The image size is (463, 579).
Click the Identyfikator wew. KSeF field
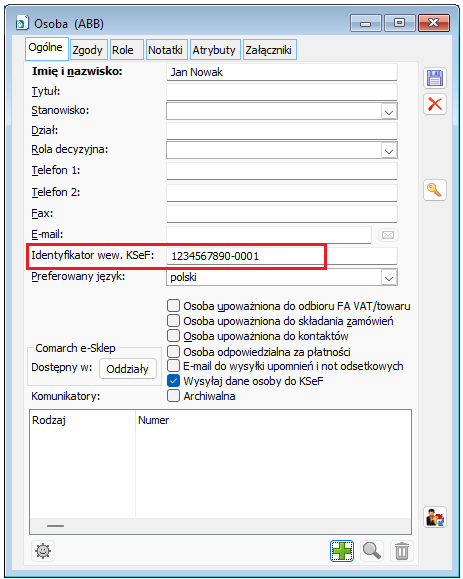[282, 256]
